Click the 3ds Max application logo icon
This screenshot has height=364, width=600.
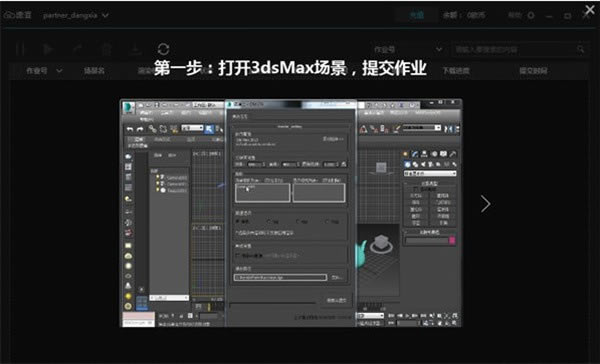129,108
